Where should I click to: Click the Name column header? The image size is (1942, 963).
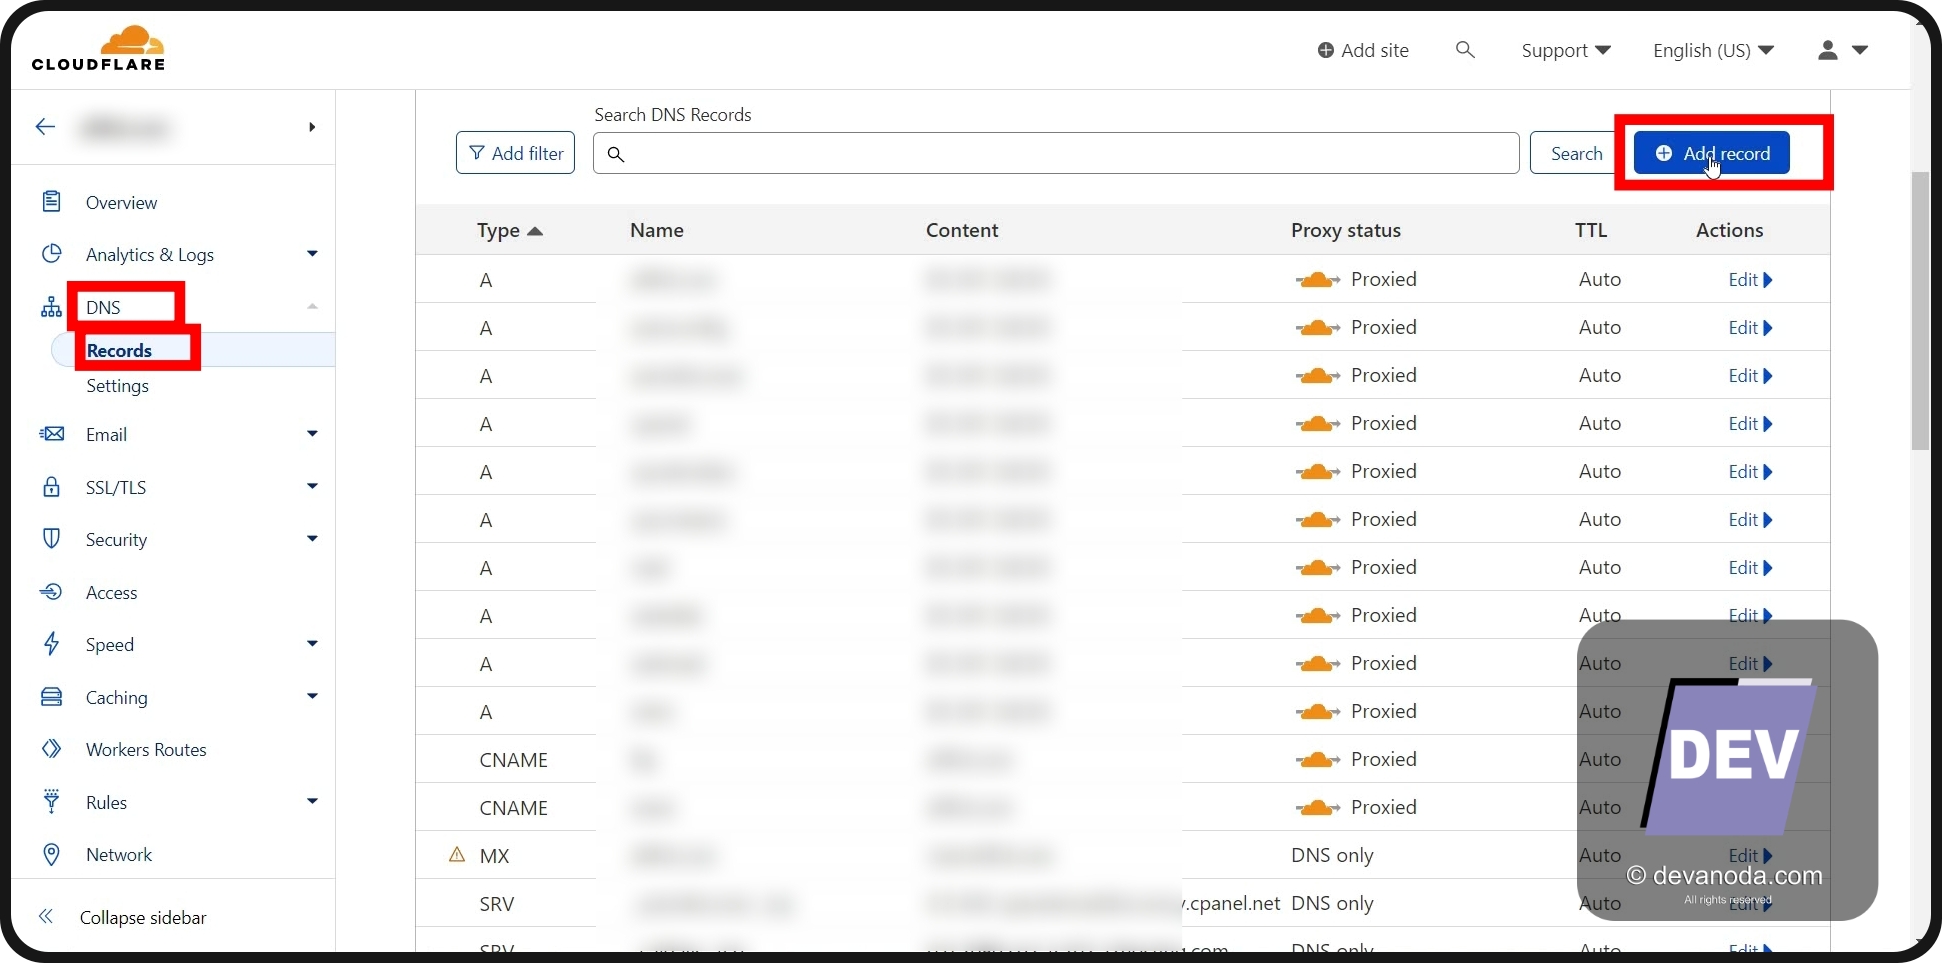657,230
